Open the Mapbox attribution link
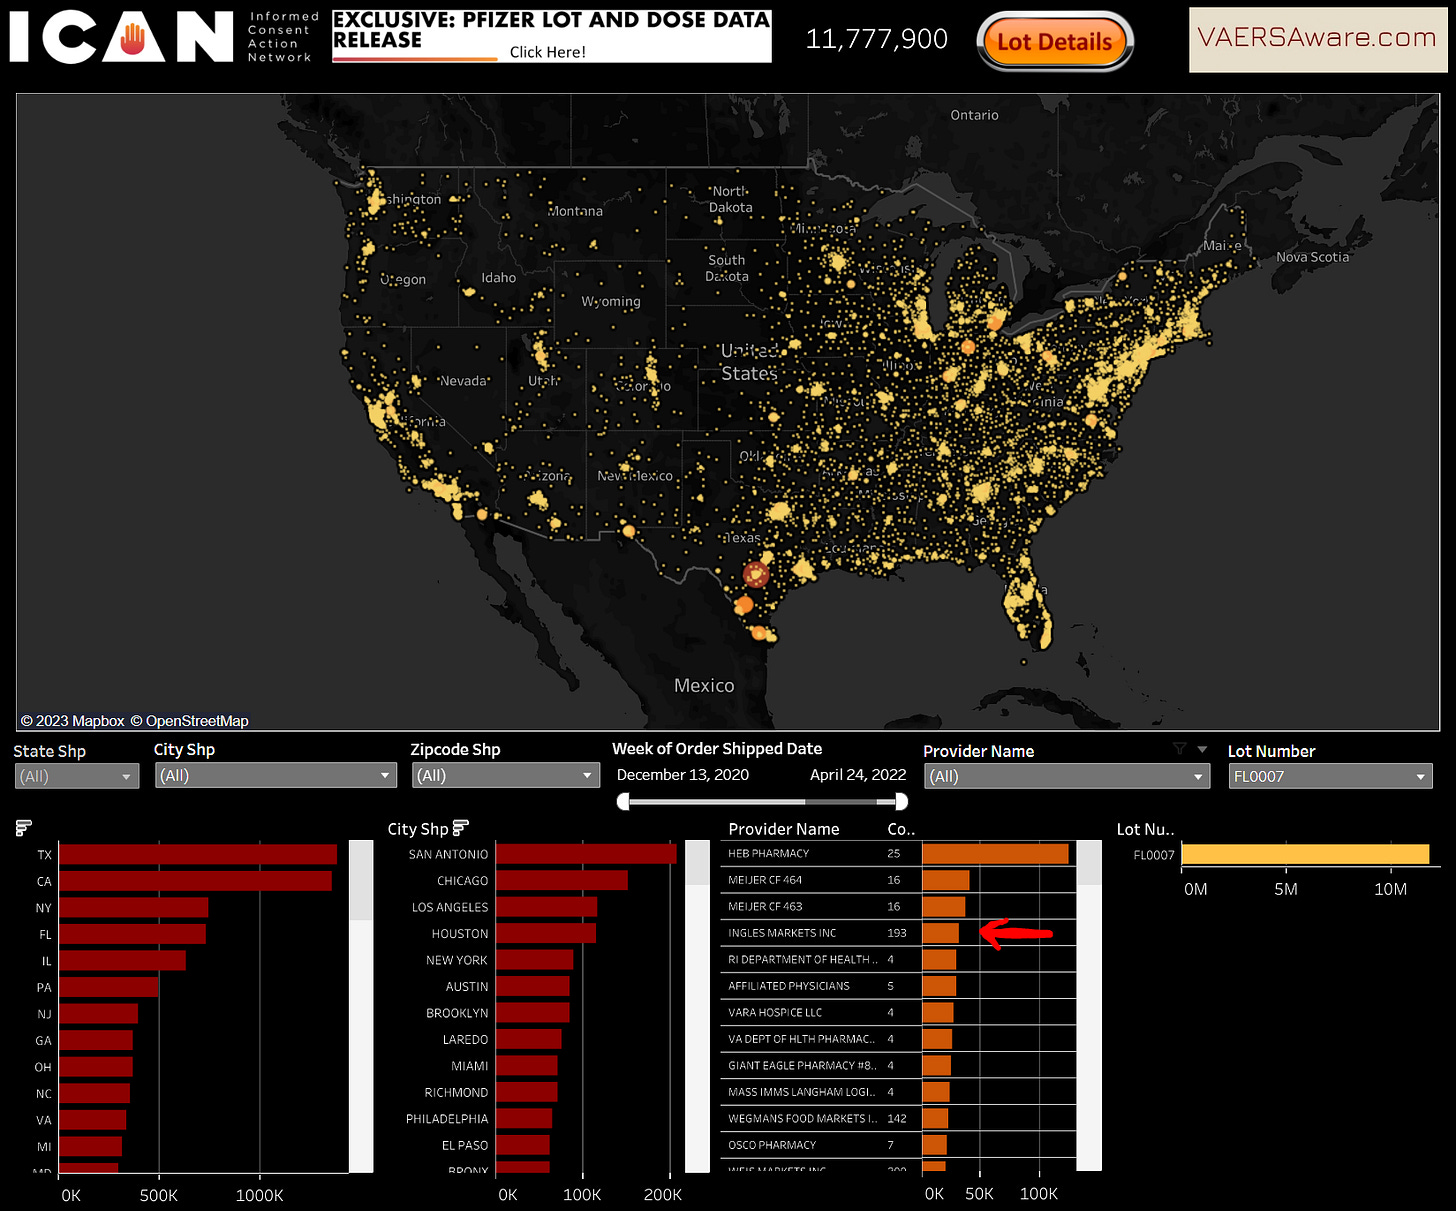This screenshot has height=1211, width=1456. (72, 721)
